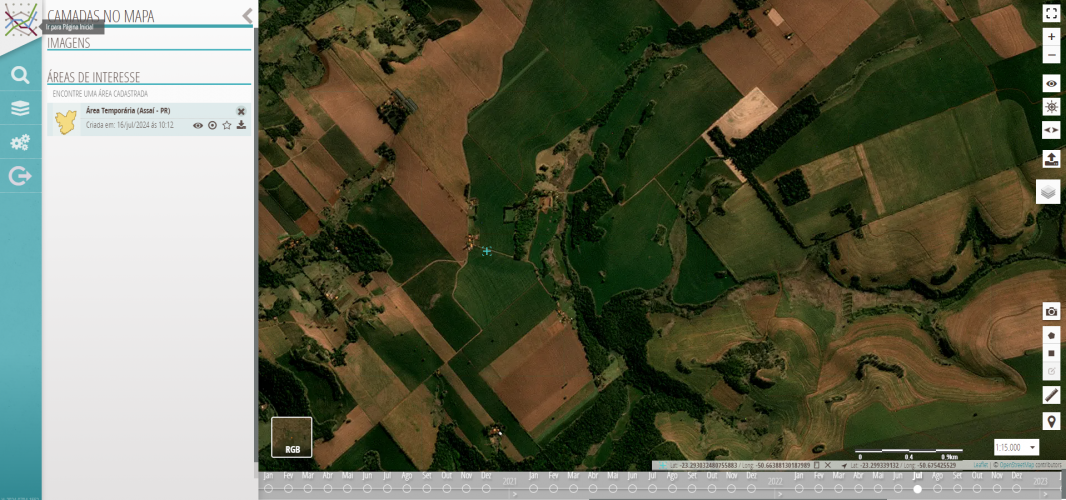Center map on Área Temporária target icon
Image resolution: width=1066 pixels, height=500 pixels.
coord(212,125)
